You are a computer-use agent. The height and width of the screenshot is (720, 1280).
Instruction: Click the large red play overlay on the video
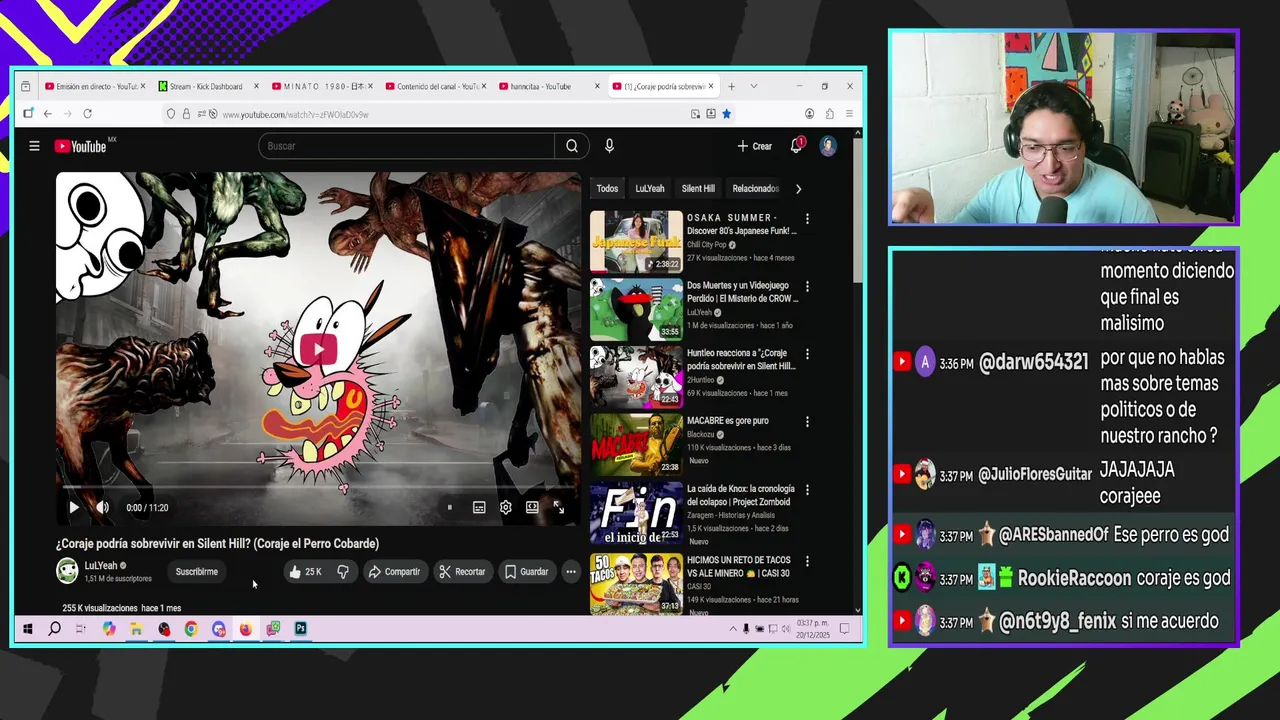click(318, 349)
